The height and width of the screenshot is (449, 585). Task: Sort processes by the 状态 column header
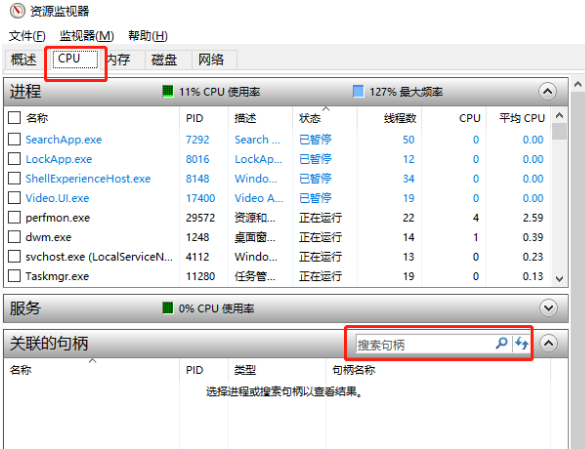310,118
